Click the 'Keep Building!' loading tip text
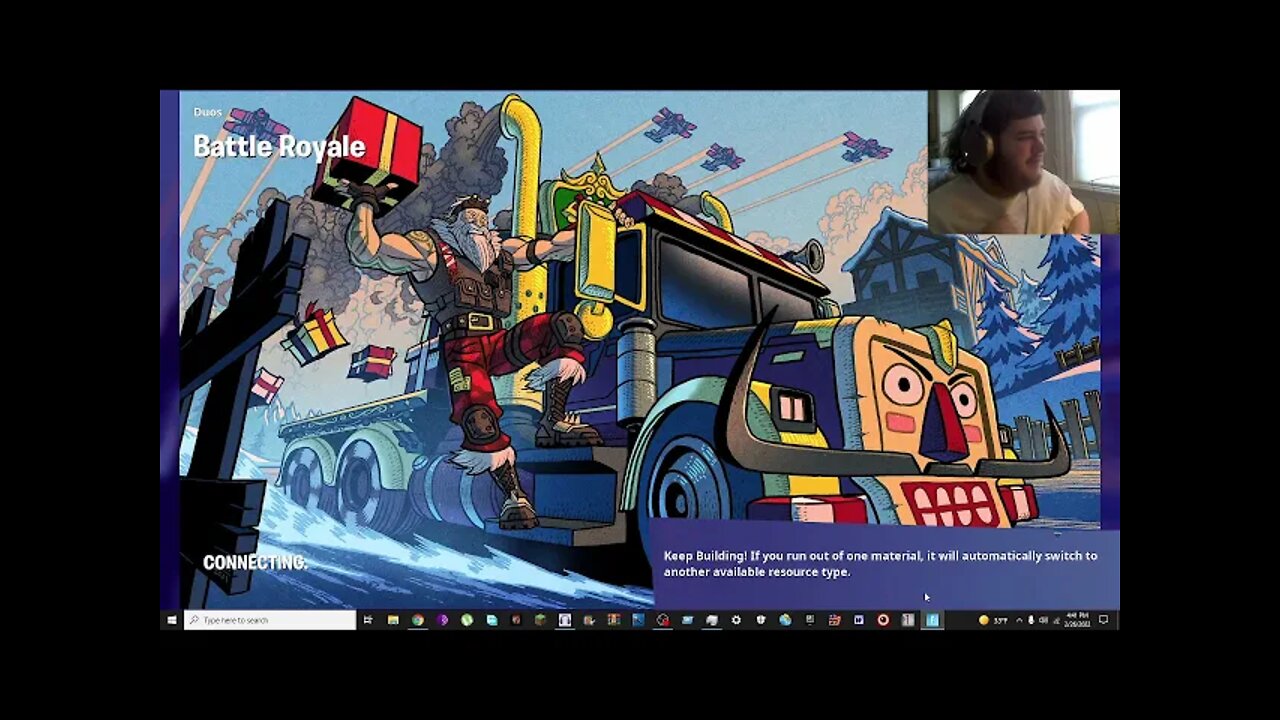Image resolution: width=1280 pixels, height=720 pixels. 880,563
